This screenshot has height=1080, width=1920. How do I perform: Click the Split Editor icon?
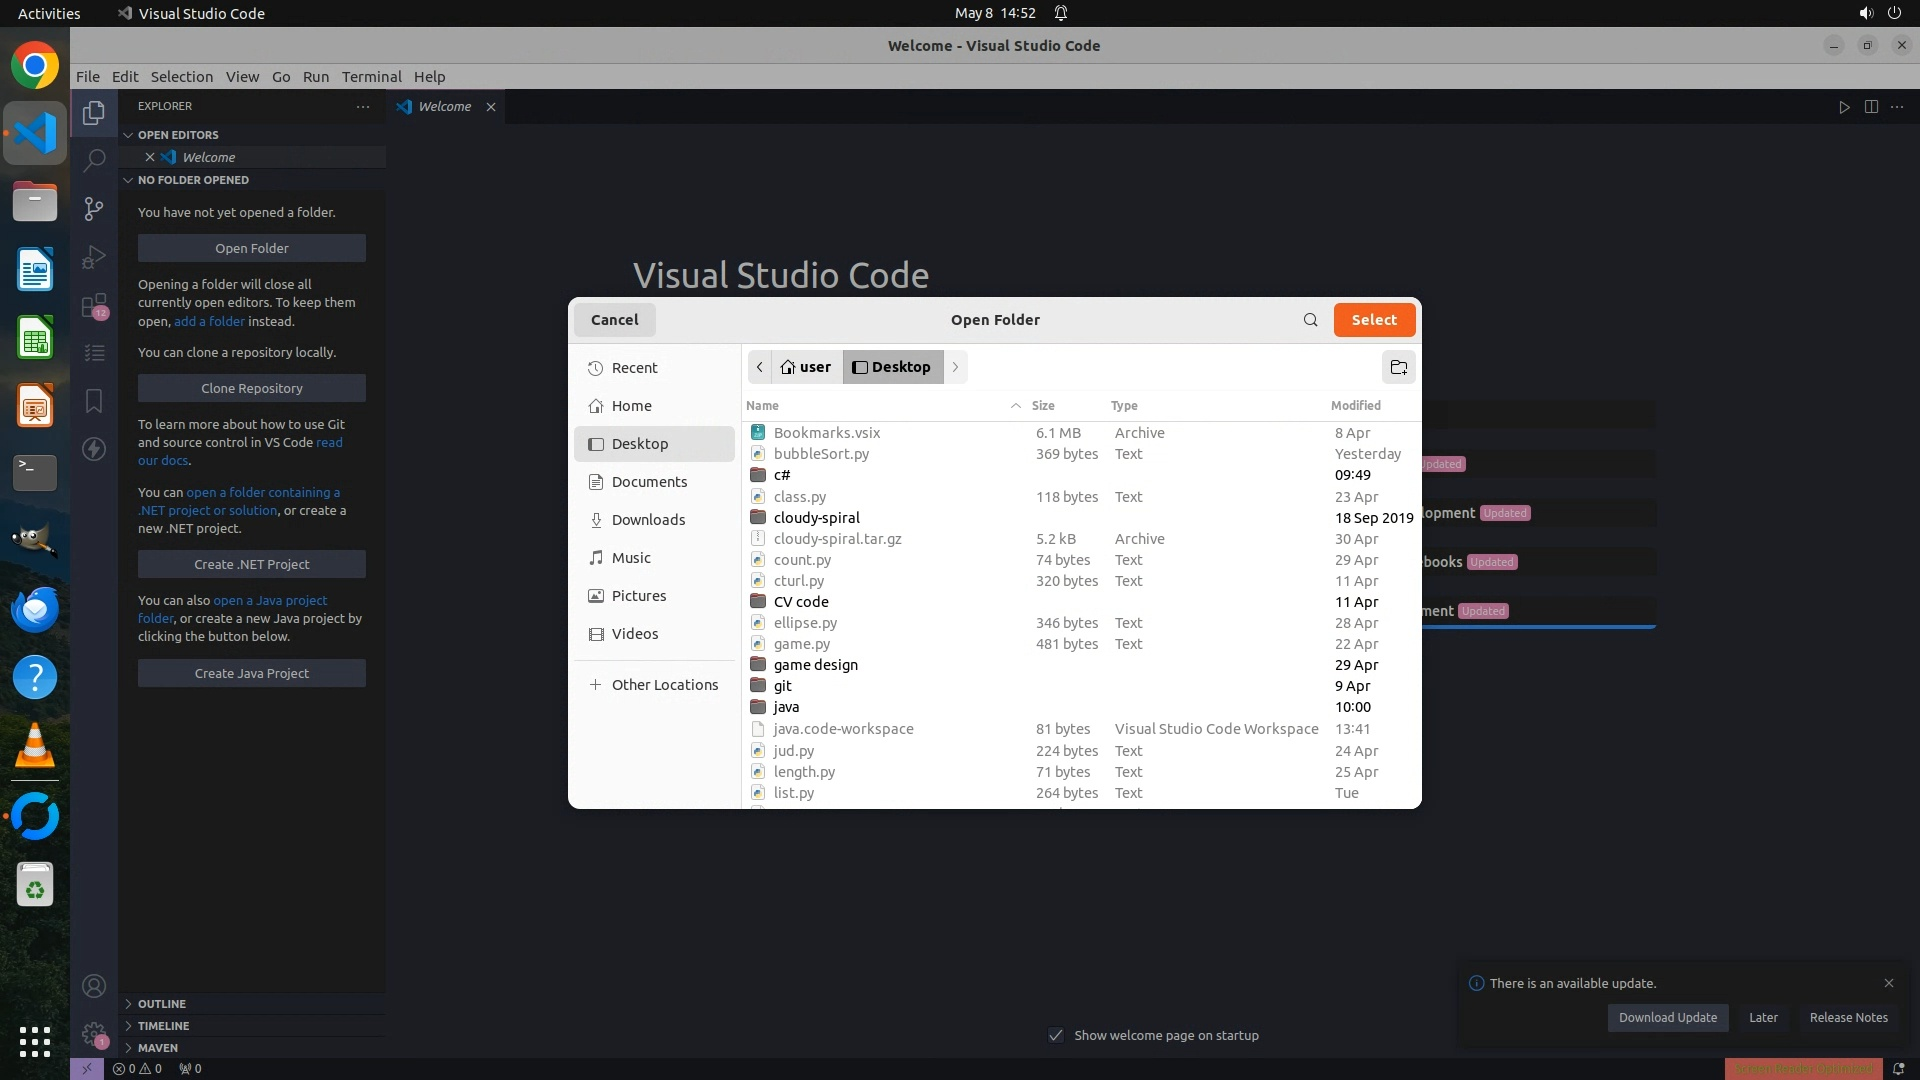tap(1871, 107)
